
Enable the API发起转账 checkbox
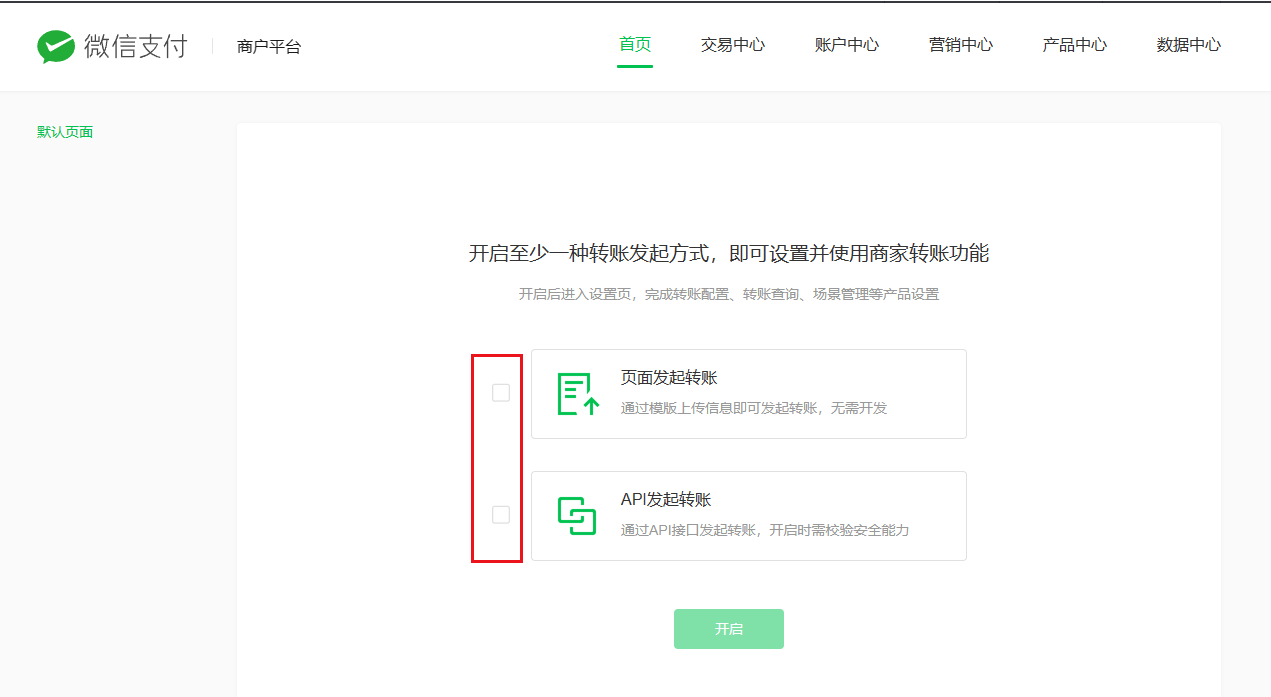[x=501, y=515]
